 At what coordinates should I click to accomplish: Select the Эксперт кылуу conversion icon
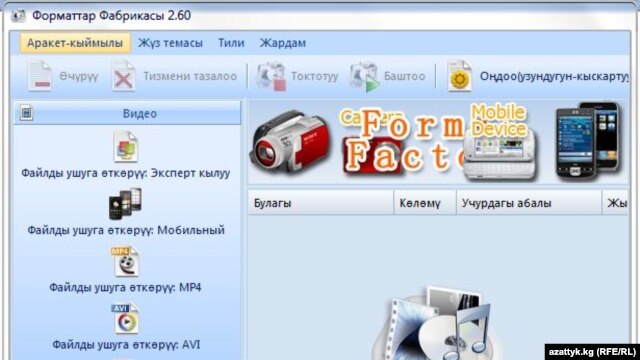[x=126, y=147]
